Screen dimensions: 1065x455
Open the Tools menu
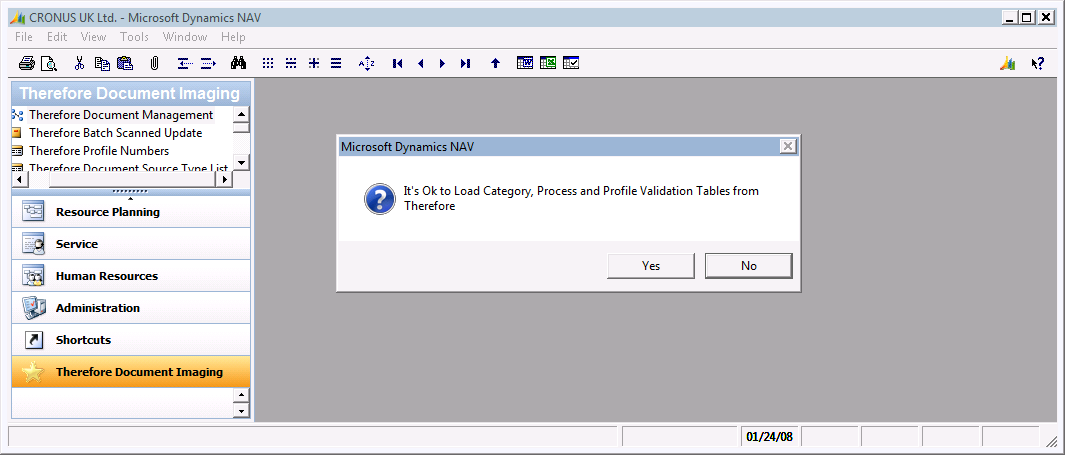pyautogui.click(x=134, y=37)
